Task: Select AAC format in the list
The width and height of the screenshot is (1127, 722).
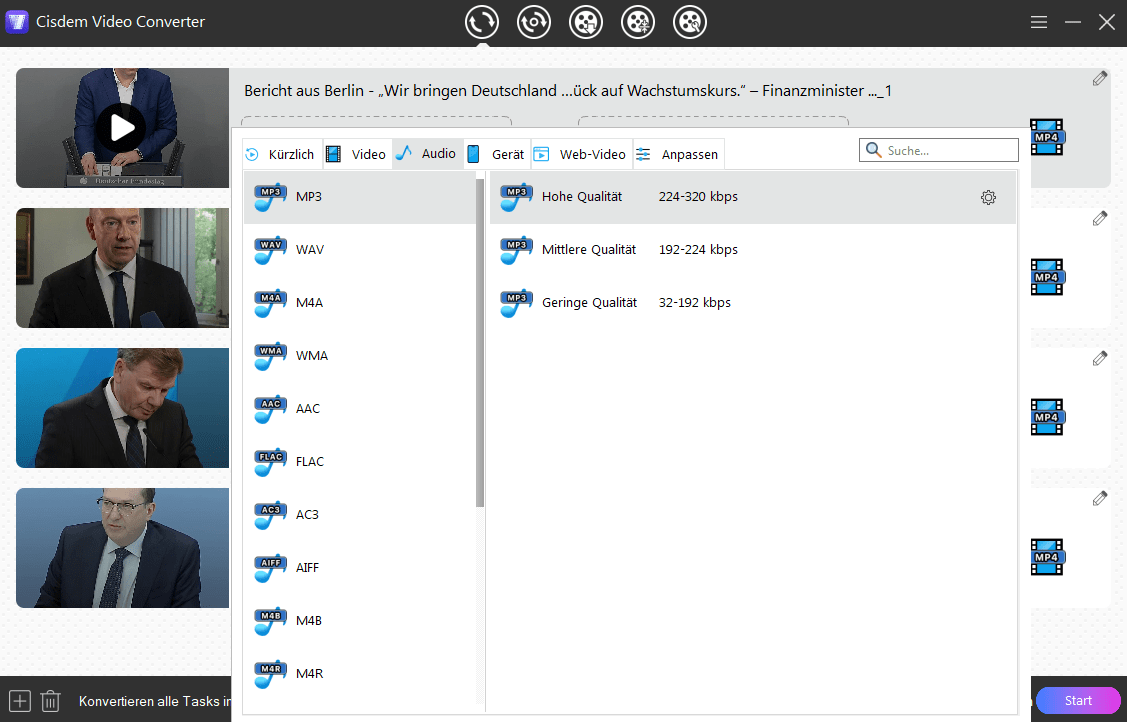Action: pyautogui.click(x=359, y=409)
